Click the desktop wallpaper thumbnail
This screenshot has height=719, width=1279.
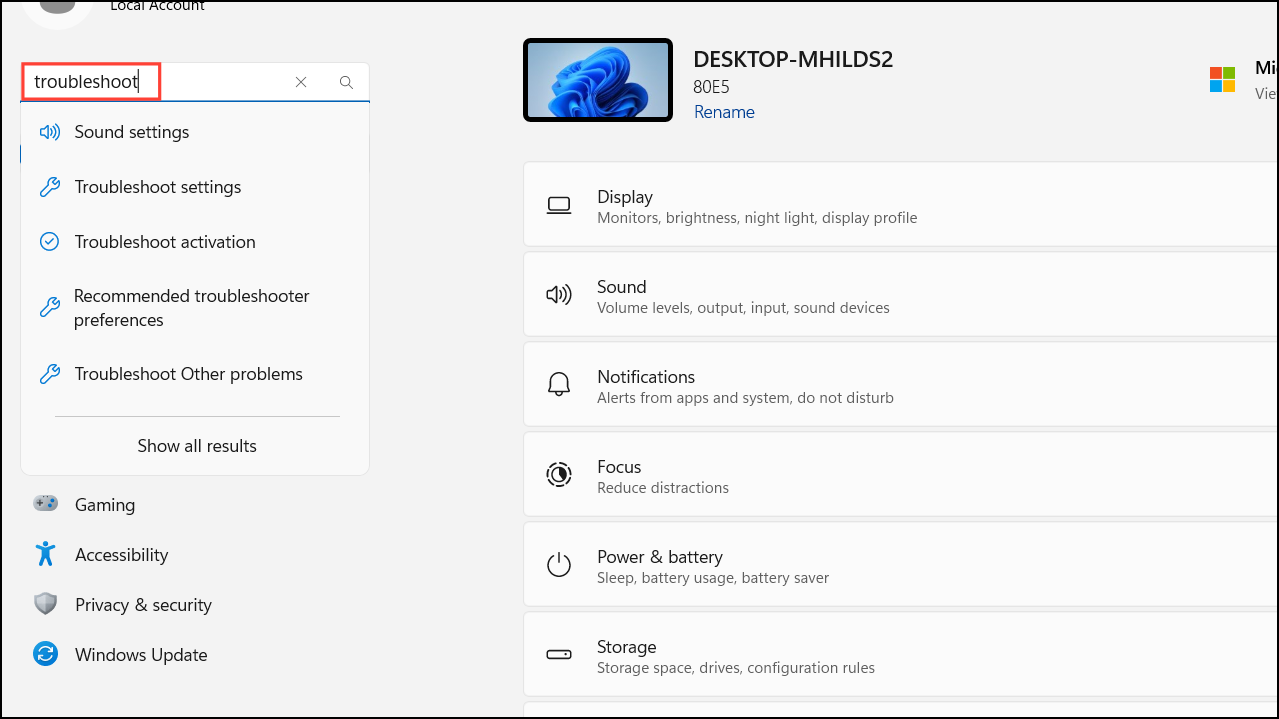coord(598,80)
